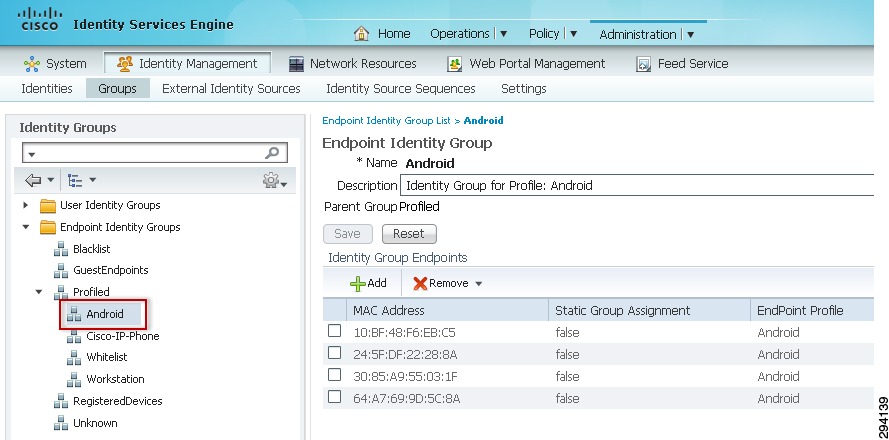Open the Administration menu dropdown arrow
Viewport: 889px width, 440px height.
click(690, 35)
